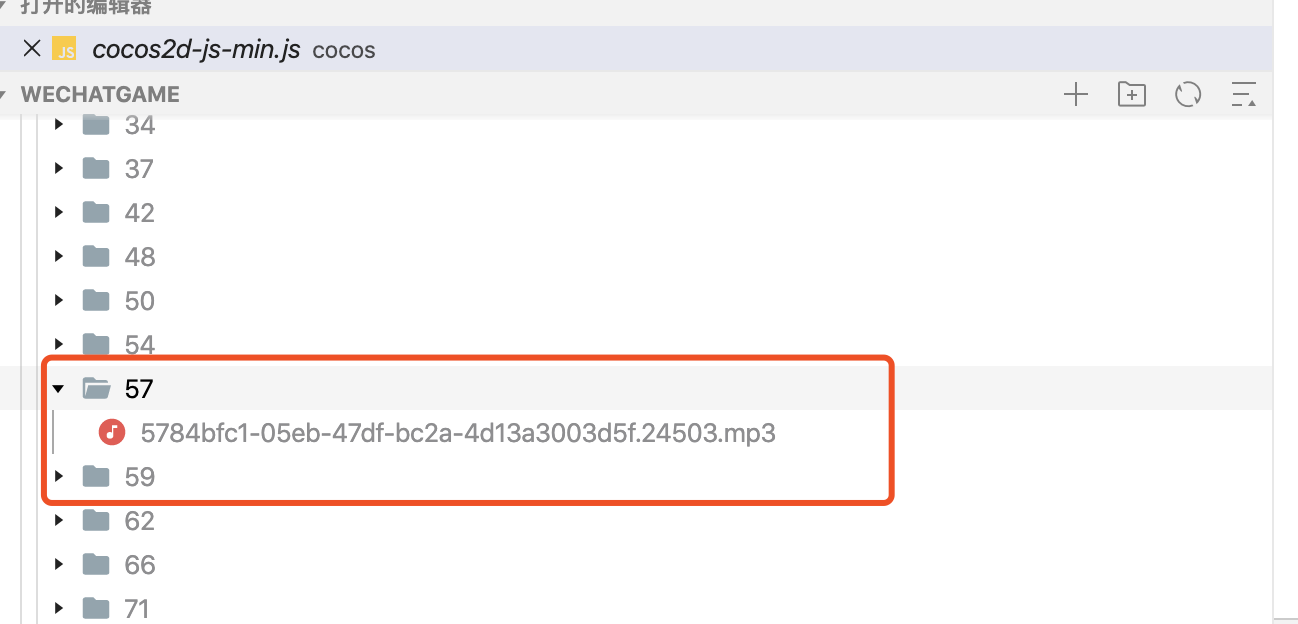
Task: Open the 5784bfc1 mp3 audio file
Action: (x=458, y=433)
